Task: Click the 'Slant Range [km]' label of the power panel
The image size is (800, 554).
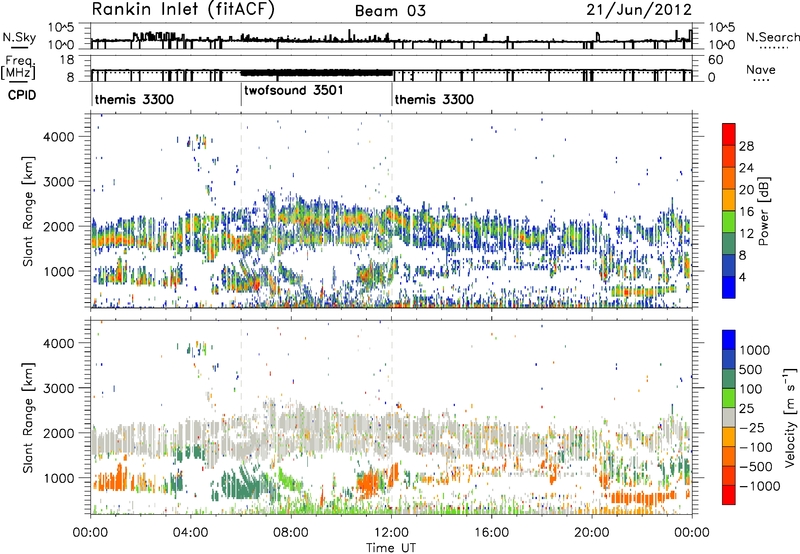Action: coord(28,211)
